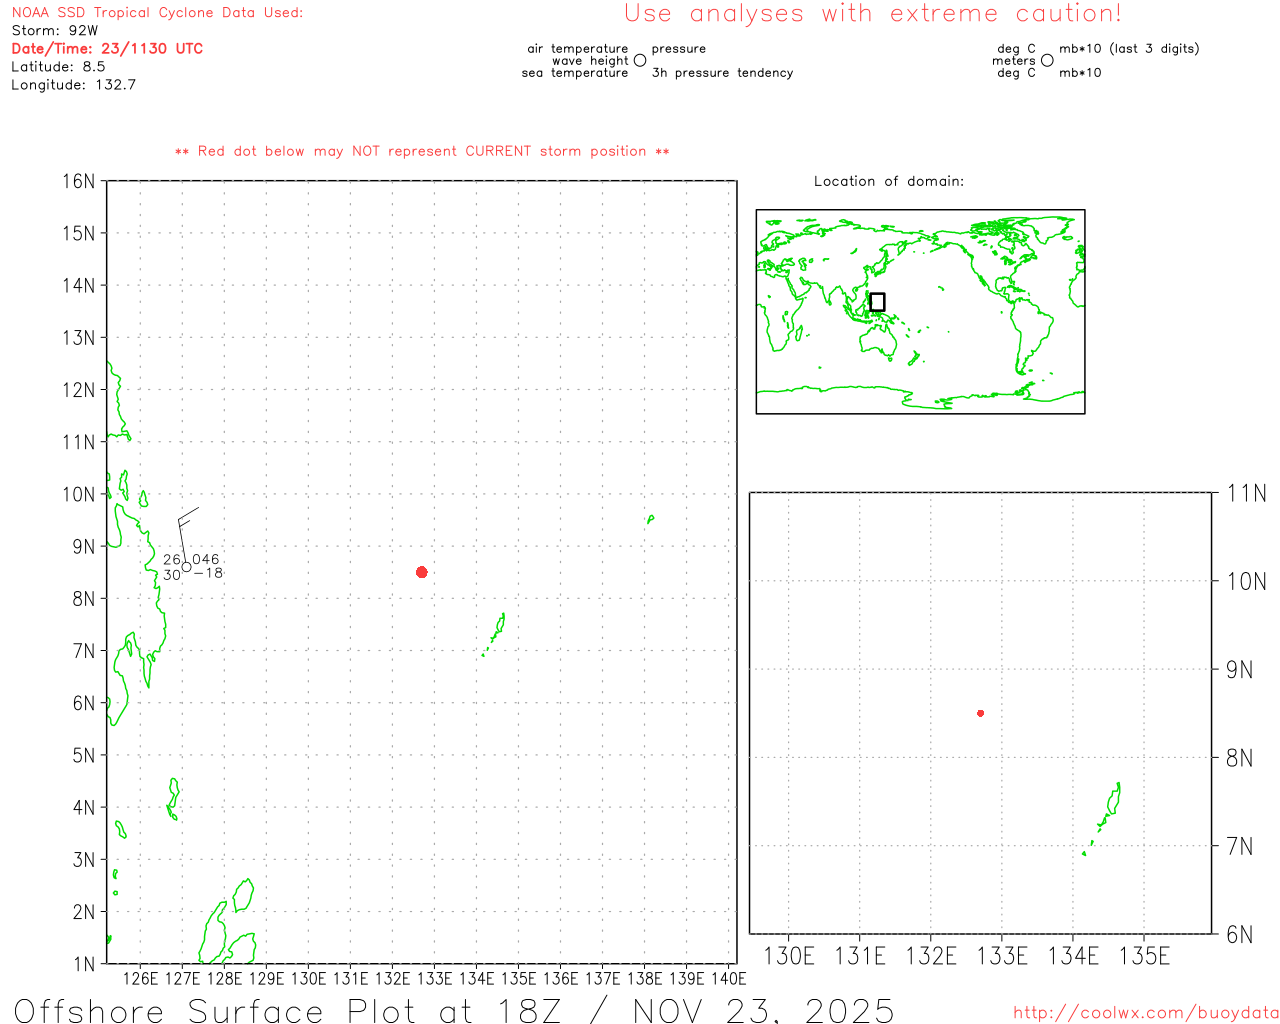Click the legend circle beside 'wave height'

[640, 60]
